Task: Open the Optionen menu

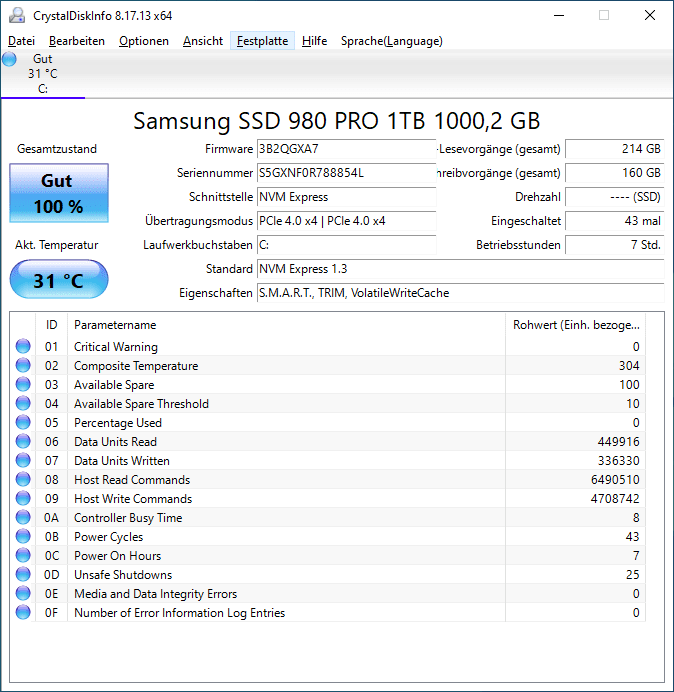Action: (x=144, y=41)
